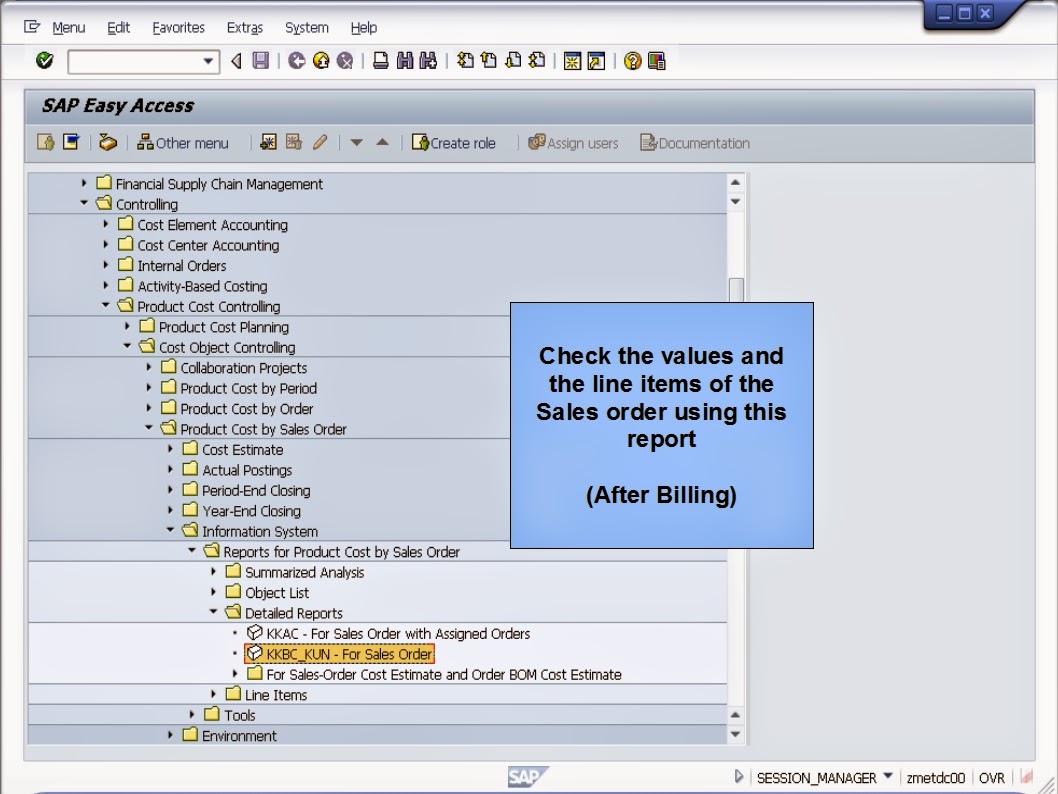Collapse Product Cost Controlling node
The height and width of the screenshot is (794, 1058).
pos(105,305)
